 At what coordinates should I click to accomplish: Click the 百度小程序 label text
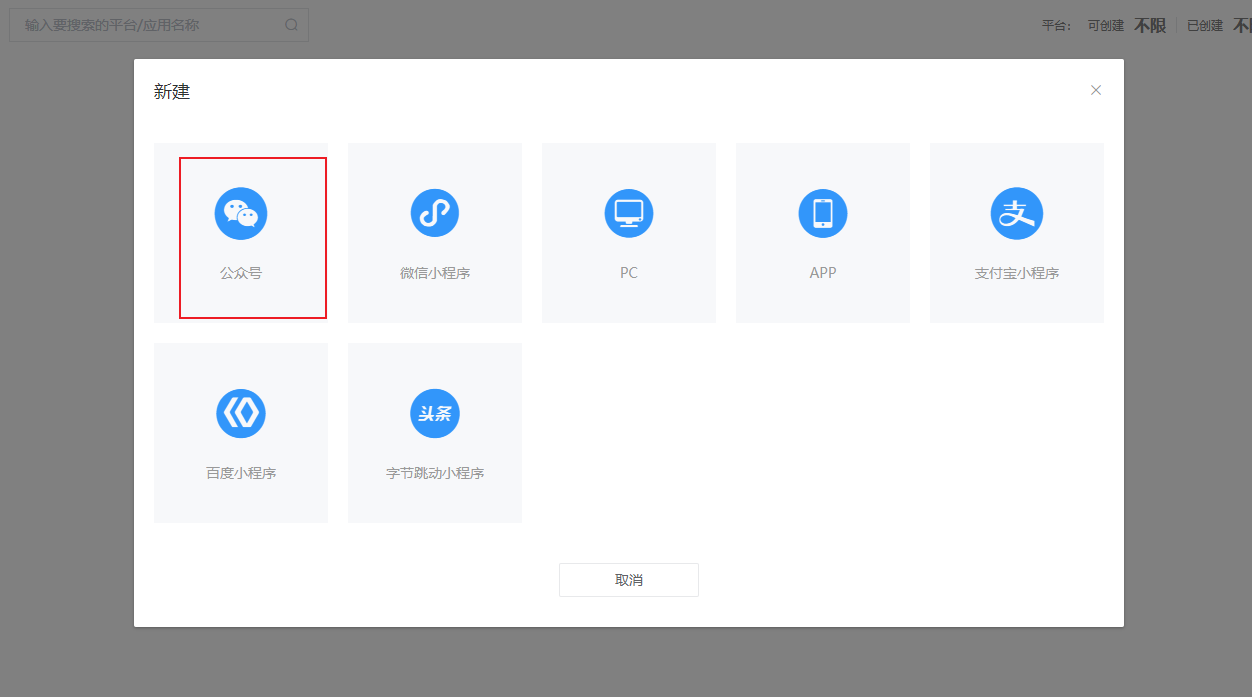(x=241, y=473)
